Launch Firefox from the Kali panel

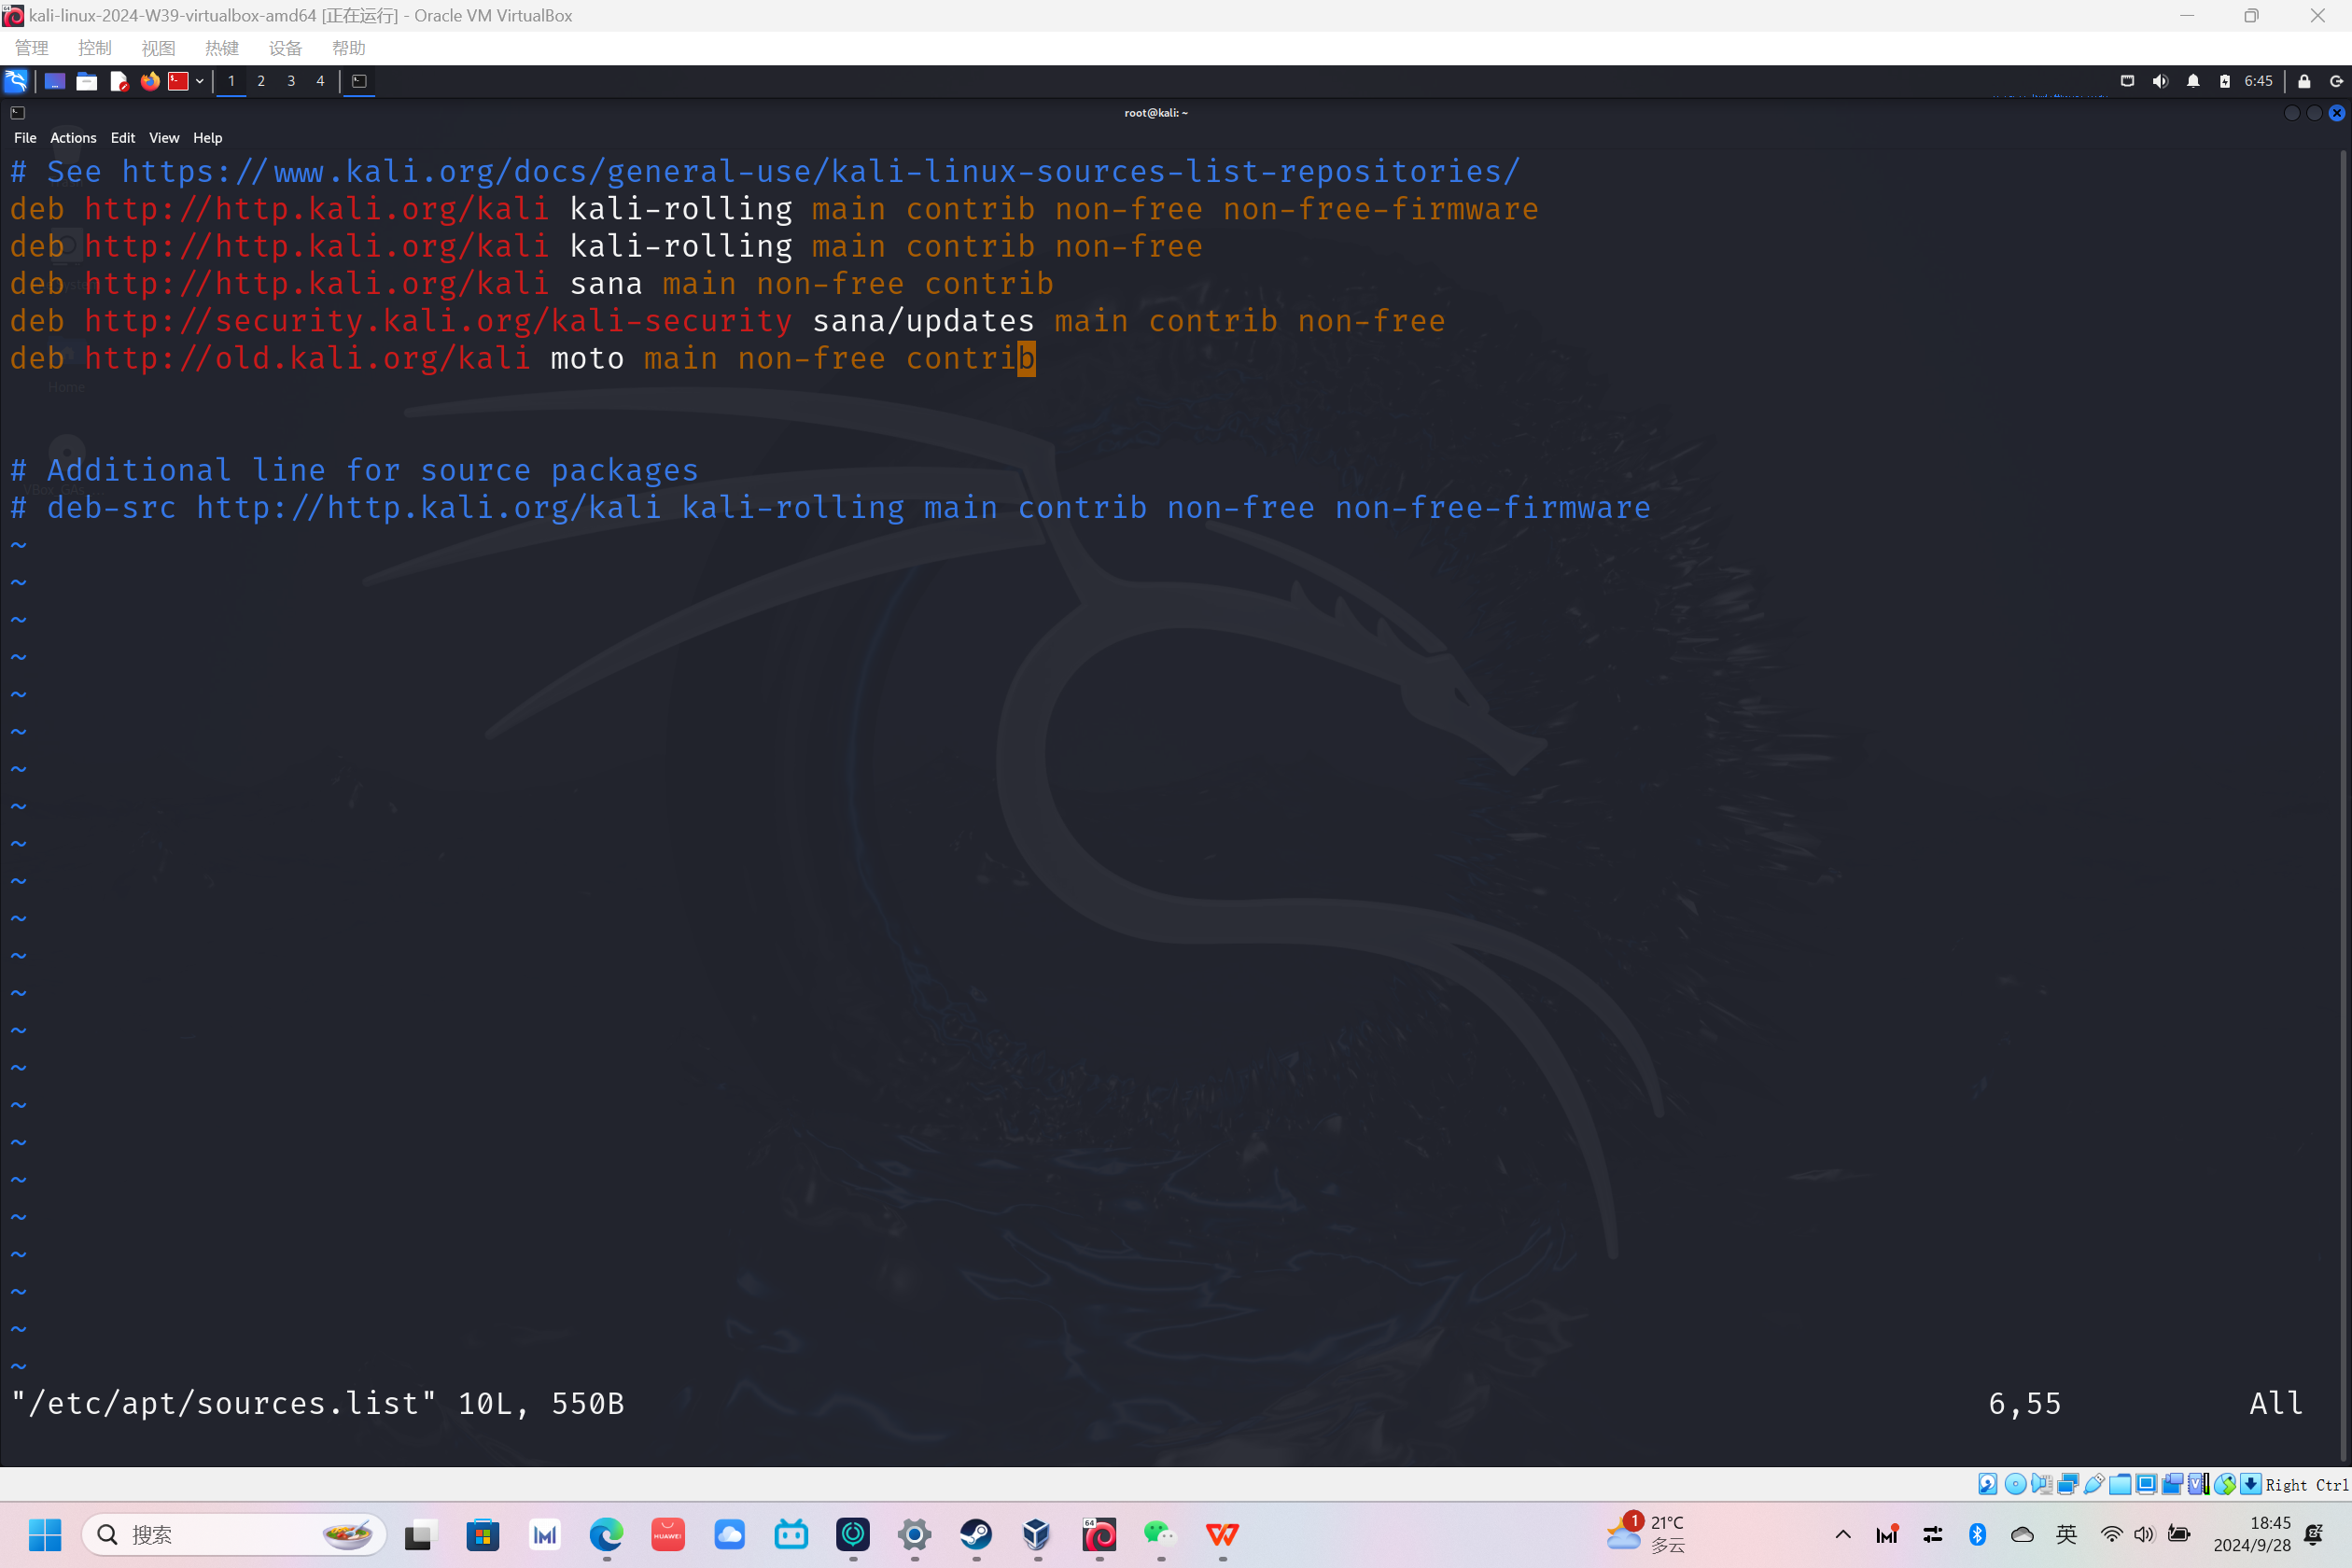pyautogui.click(x=150, y=81)
